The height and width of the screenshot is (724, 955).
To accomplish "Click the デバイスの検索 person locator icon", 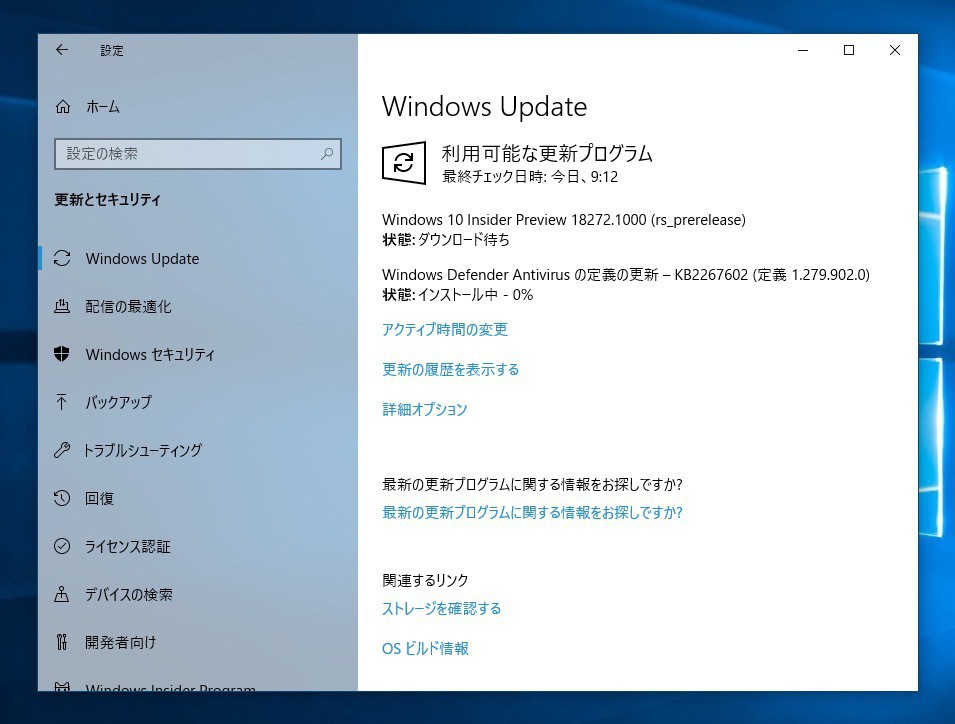I will point(62,594).
